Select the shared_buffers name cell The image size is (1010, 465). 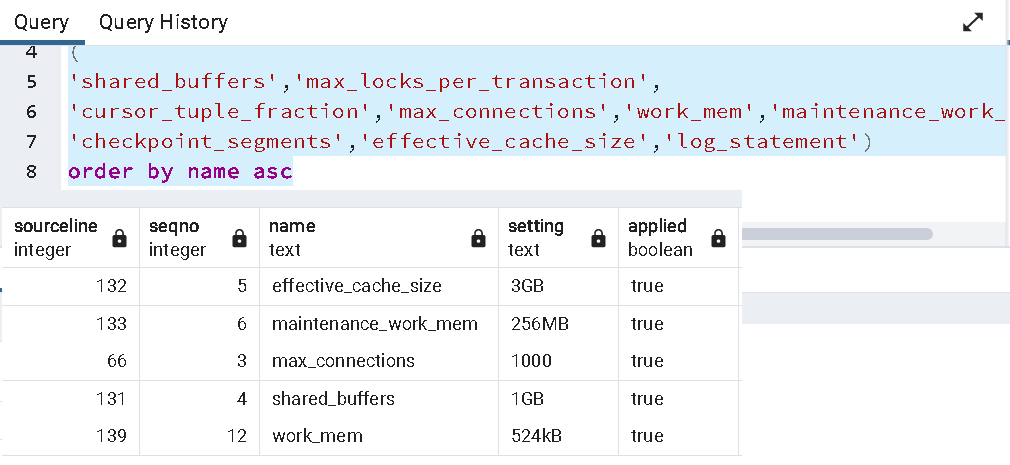[x=379, y=399]
